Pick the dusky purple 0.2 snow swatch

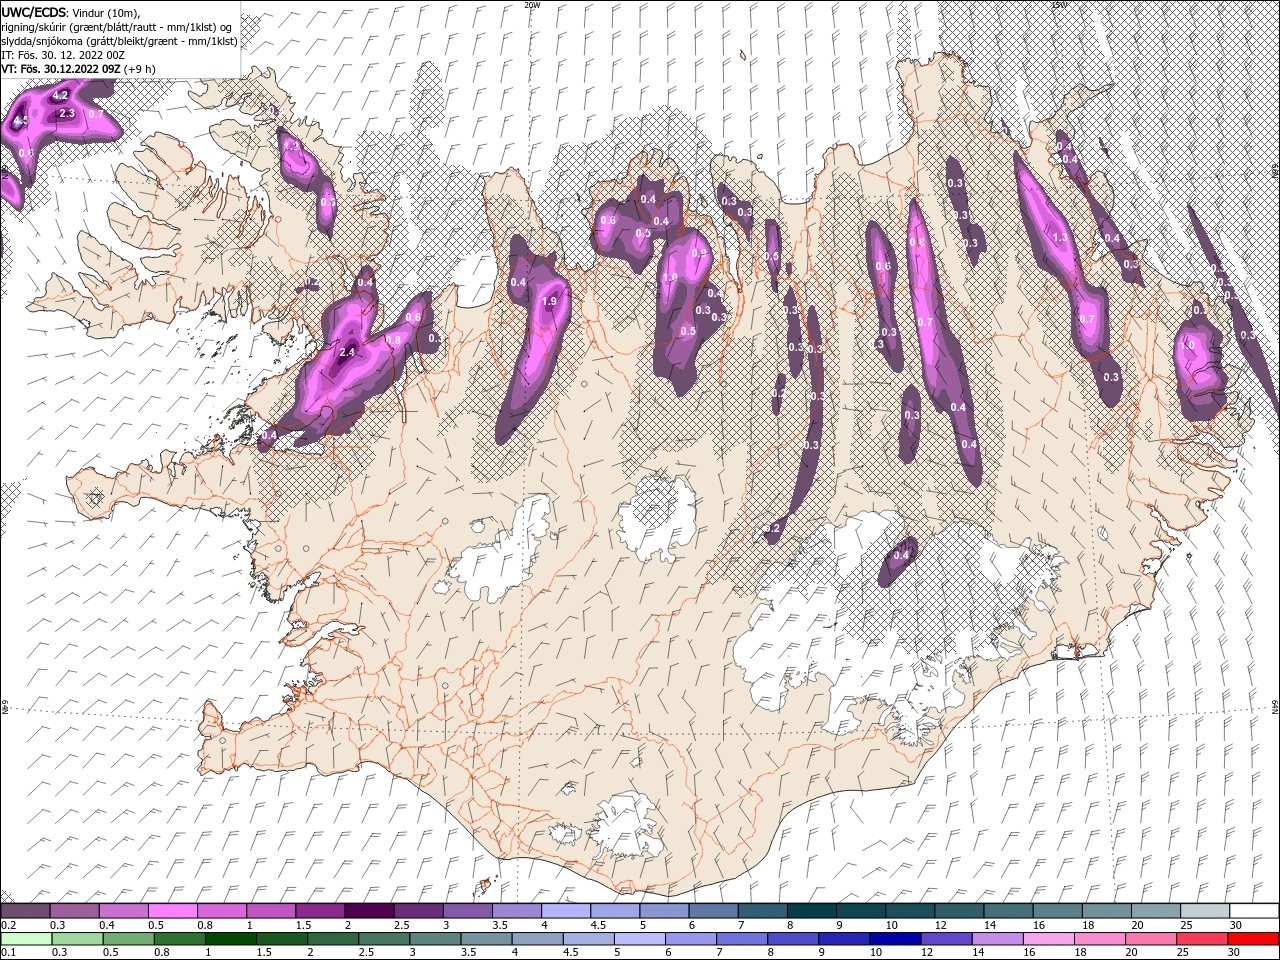[x=25, y=911]
